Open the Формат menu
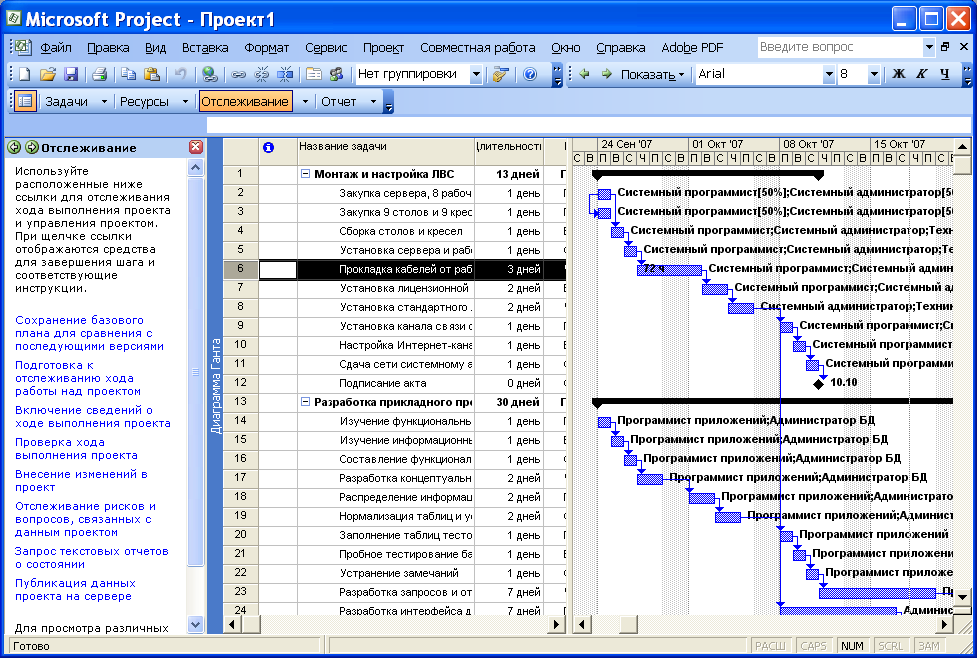Viewport: 977px width, 658px height. point(267,47)
